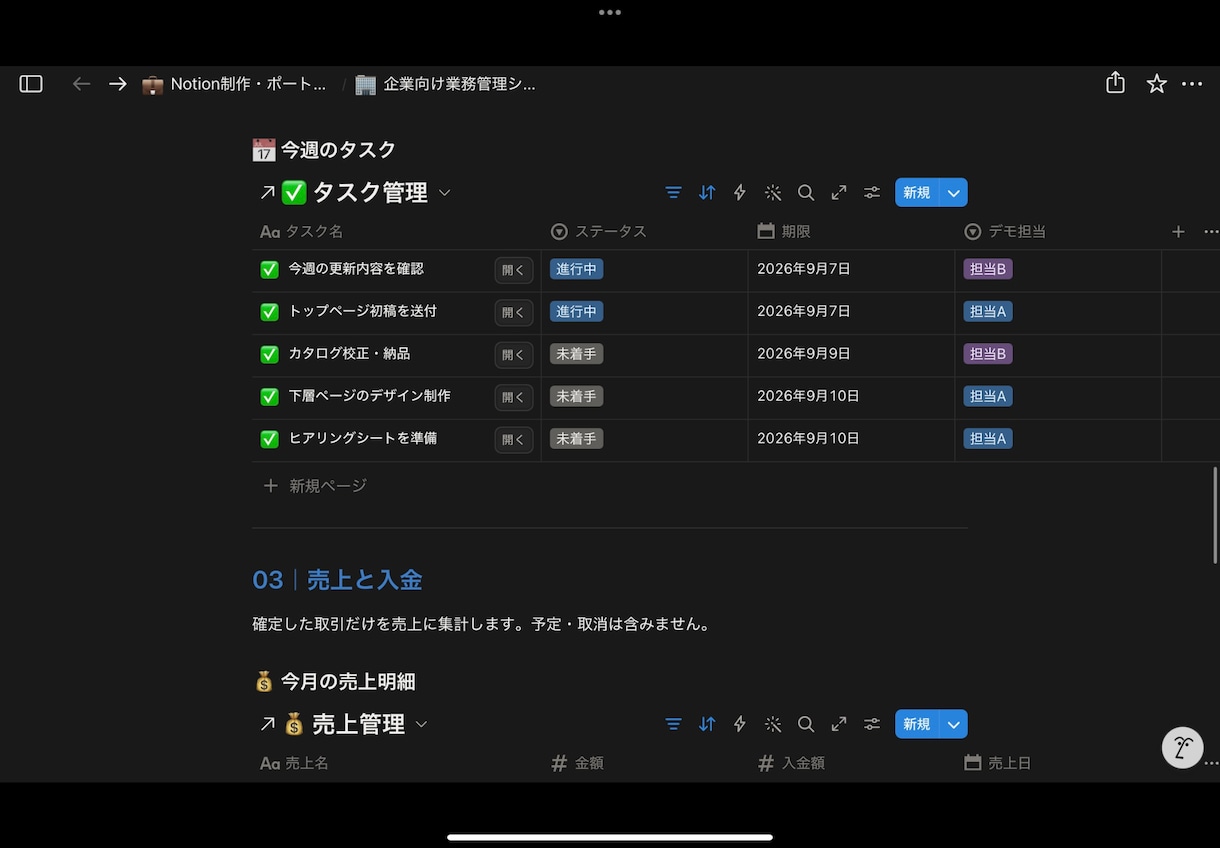This screenshot has height=848, width=1220.
Task: Click checkmark icon of カタログ校正・納品
Action: click(x=269, y=354)
